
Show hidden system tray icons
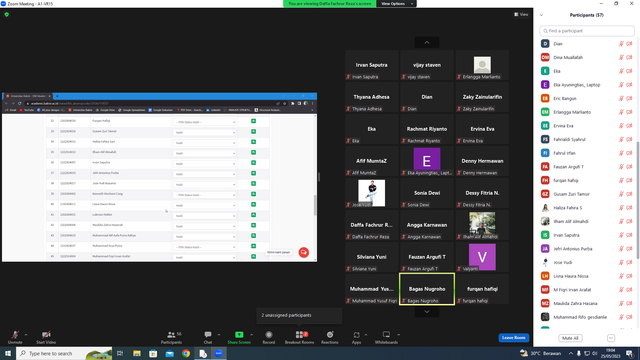coord(571,353)
